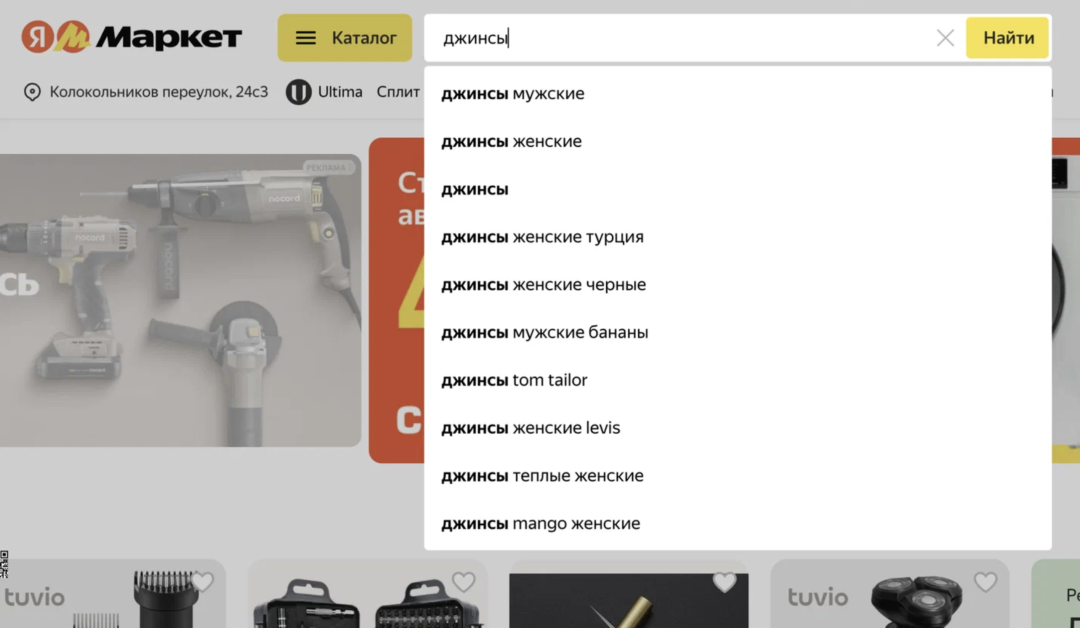Toggle heart on the black product card
The image size is (1080, 628).
pos(724,582)
